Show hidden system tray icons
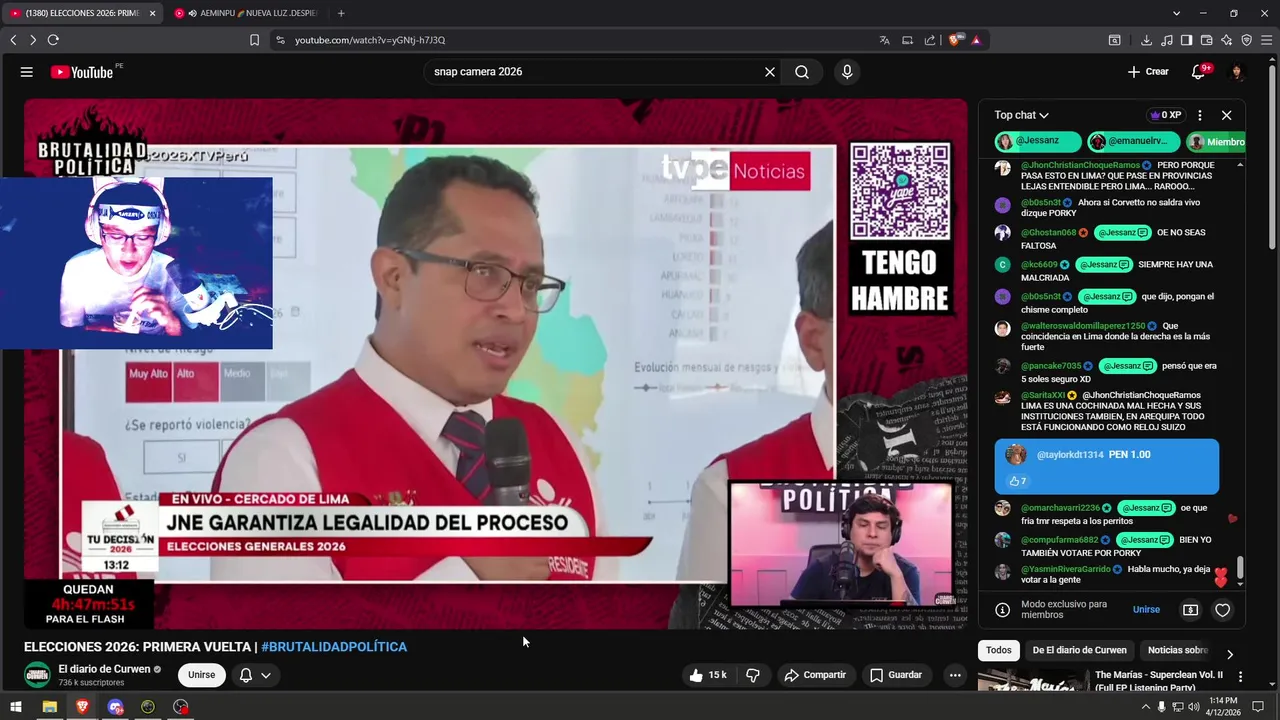This screenshot has height=720, width=1280. tap(1145, 706)
